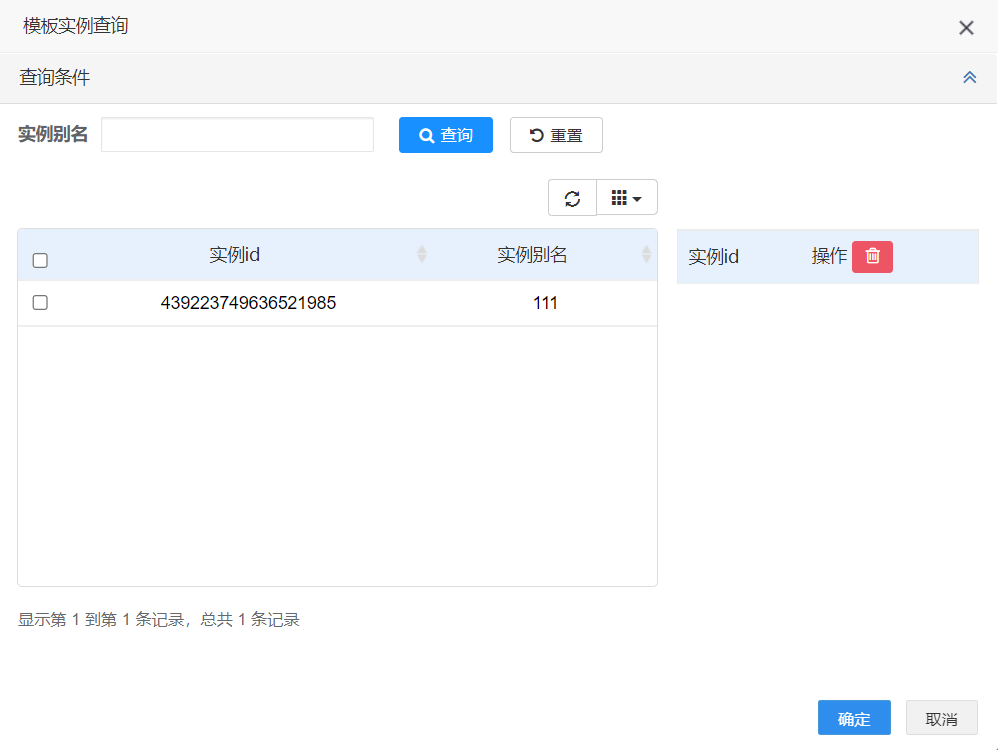Click sort arrows on left 实例id column
The image size is (998, 750).
coord(422,254)
